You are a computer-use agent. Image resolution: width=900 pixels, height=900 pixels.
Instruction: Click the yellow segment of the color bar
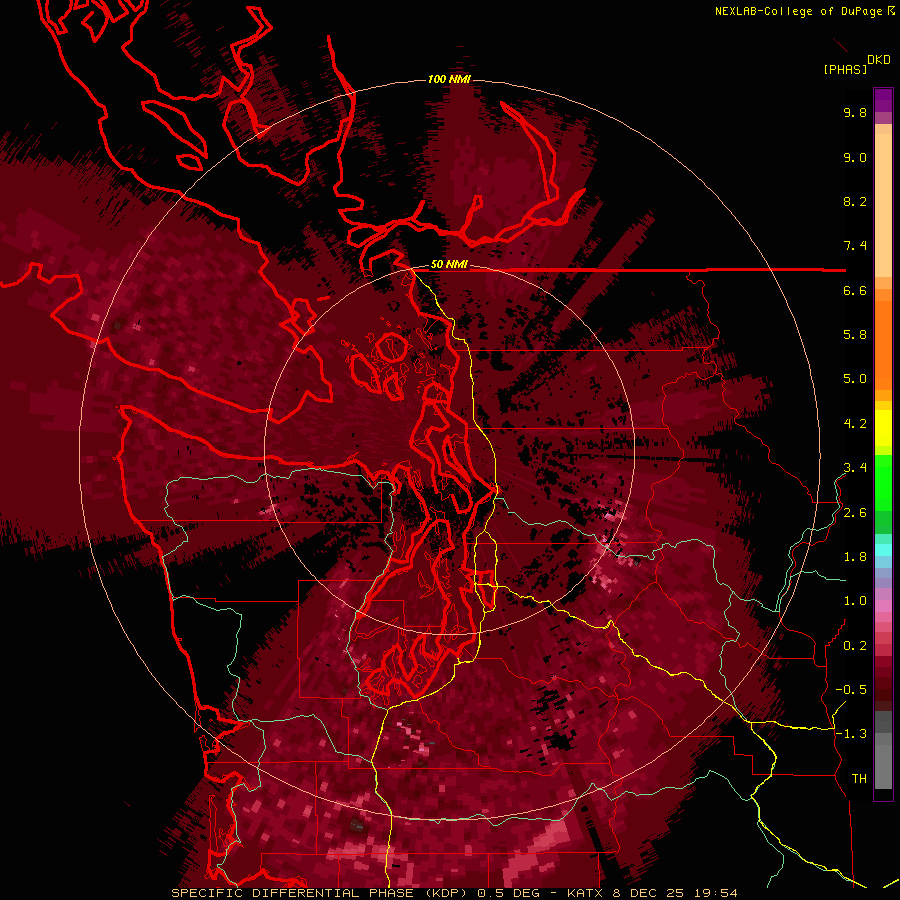pyautogui.click(x=883, y=428)
